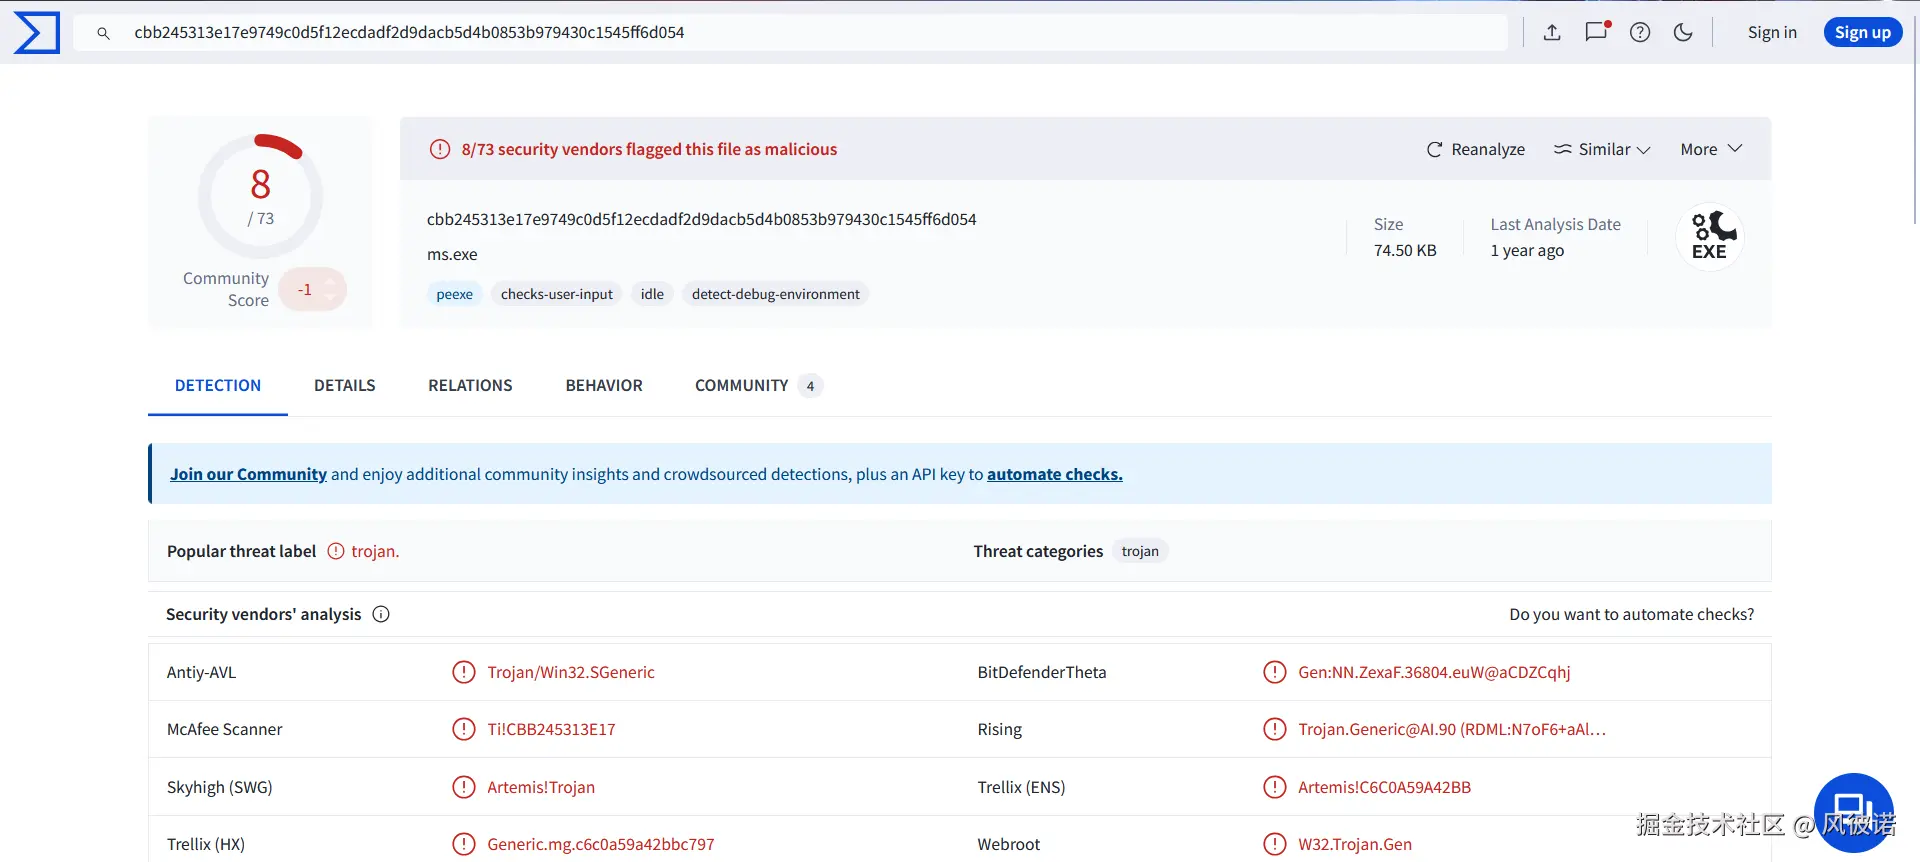Click the EXE file type icon
This screenshot has width=1920, height=862.
tap(1710, 238)
